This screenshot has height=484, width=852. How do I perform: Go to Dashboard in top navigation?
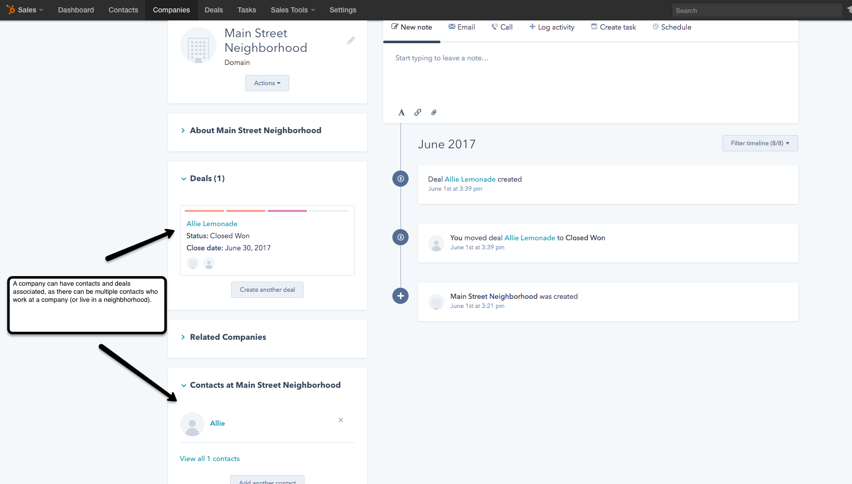click(76, 10)
